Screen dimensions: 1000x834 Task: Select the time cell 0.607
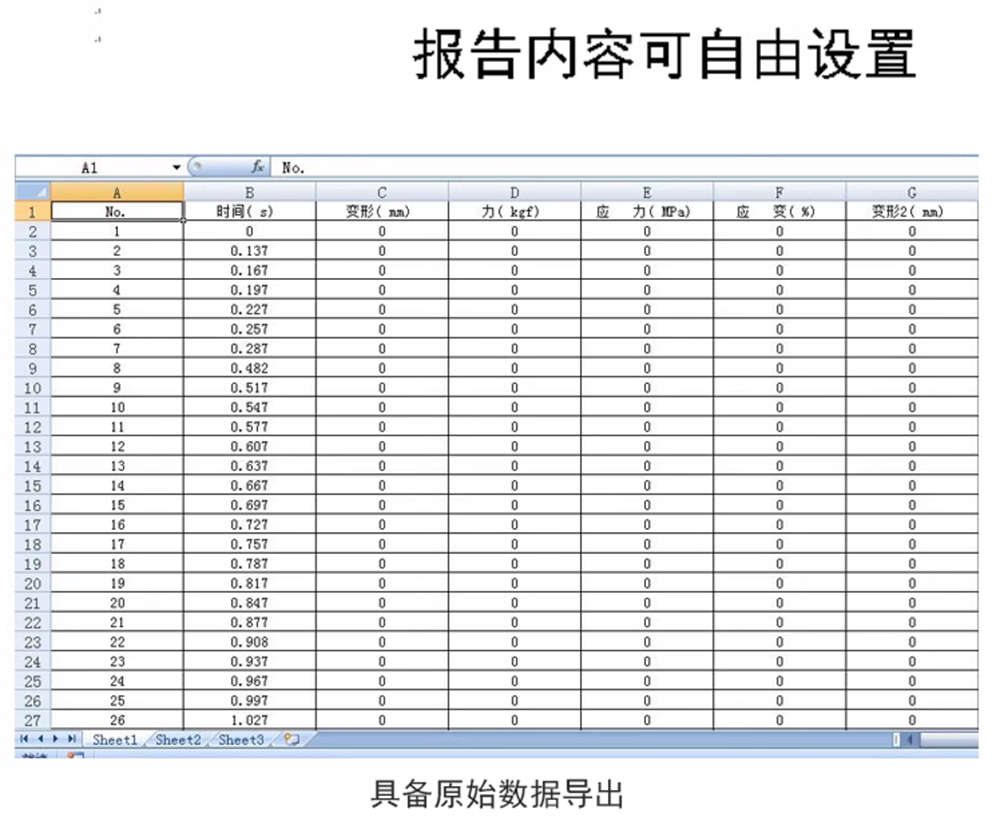click(249, 446)
